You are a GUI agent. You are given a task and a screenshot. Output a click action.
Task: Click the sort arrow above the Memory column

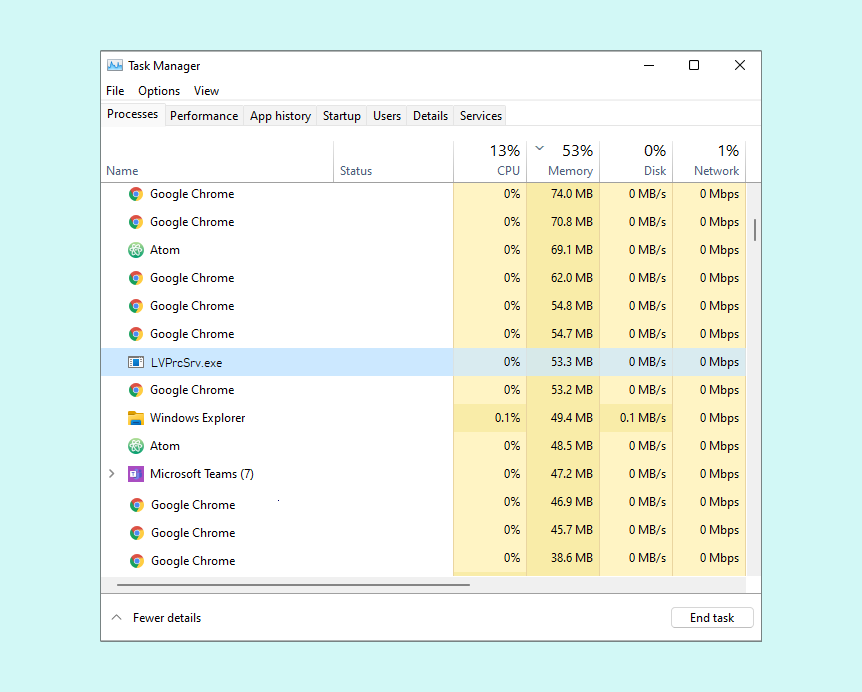pos(540,149)
